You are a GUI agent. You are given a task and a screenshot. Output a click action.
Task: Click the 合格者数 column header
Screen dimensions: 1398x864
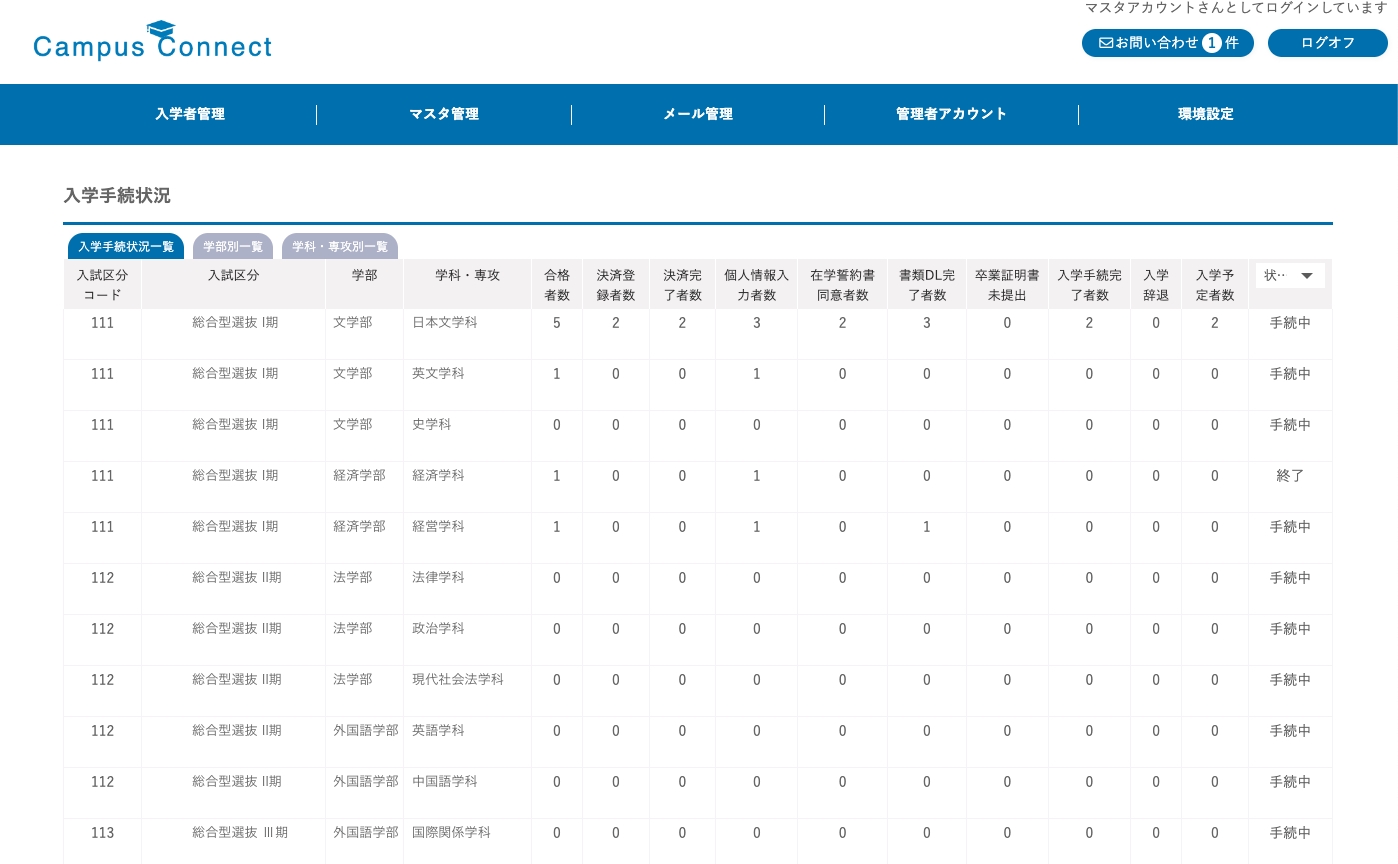tap(557, 285)
